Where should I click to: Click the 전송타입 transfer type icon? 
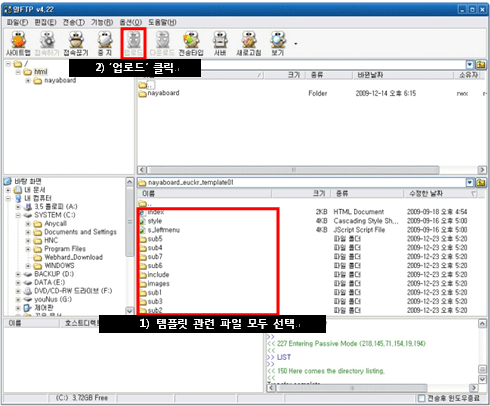[191, 43]
